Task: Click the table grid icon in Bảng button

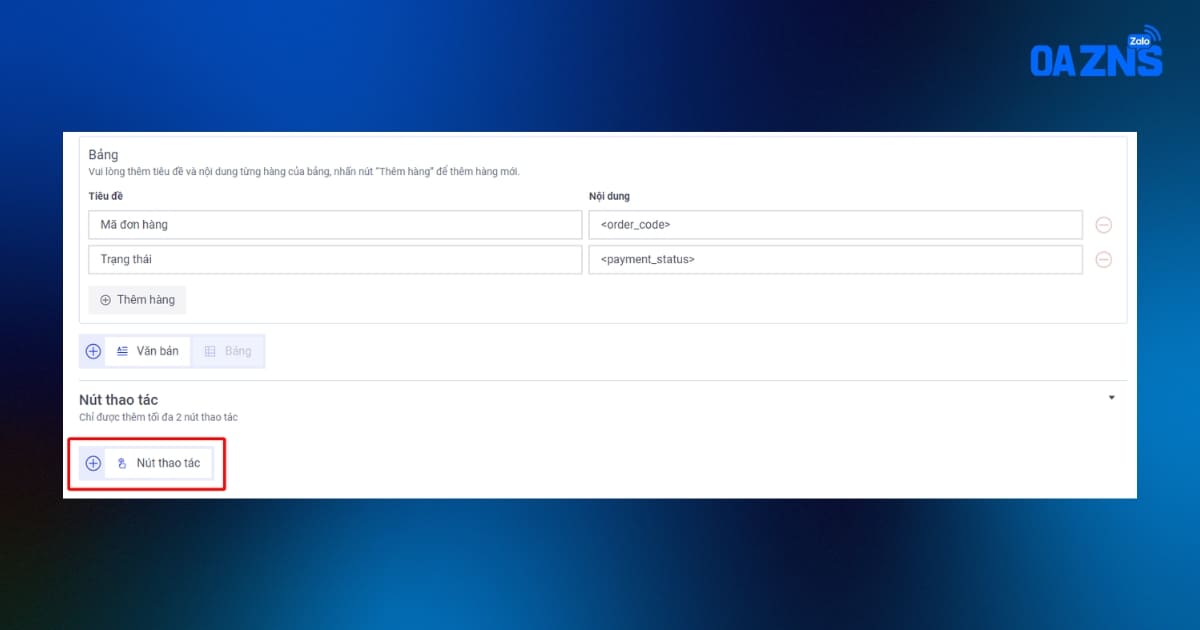Action: (210, 351)
